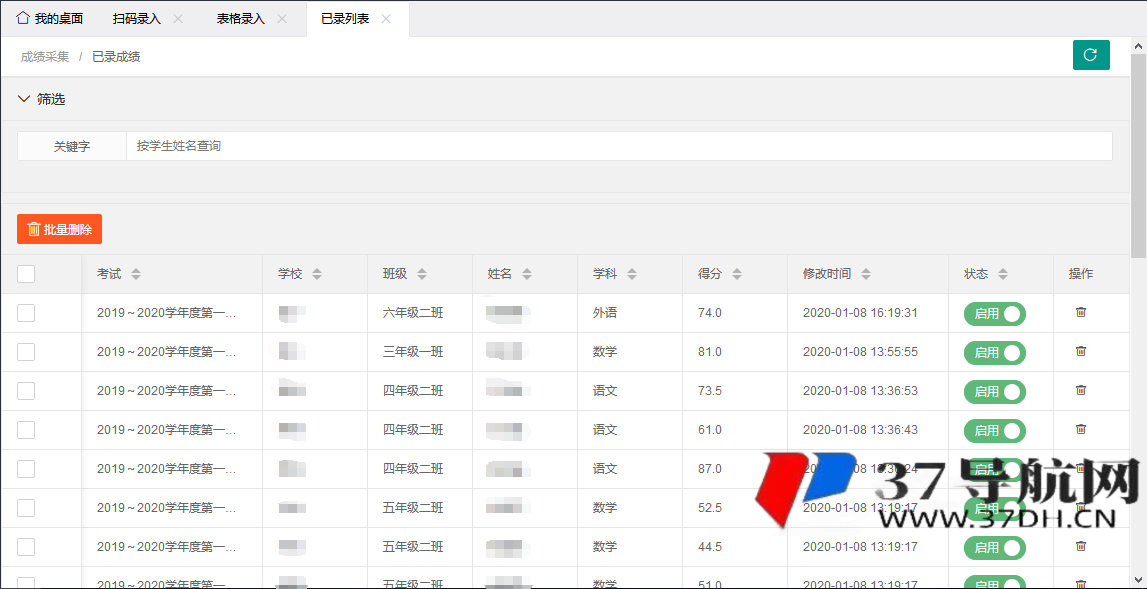Click the 批量删除 button
Viewport: 1147px width, 589px height.
point(59,229)
